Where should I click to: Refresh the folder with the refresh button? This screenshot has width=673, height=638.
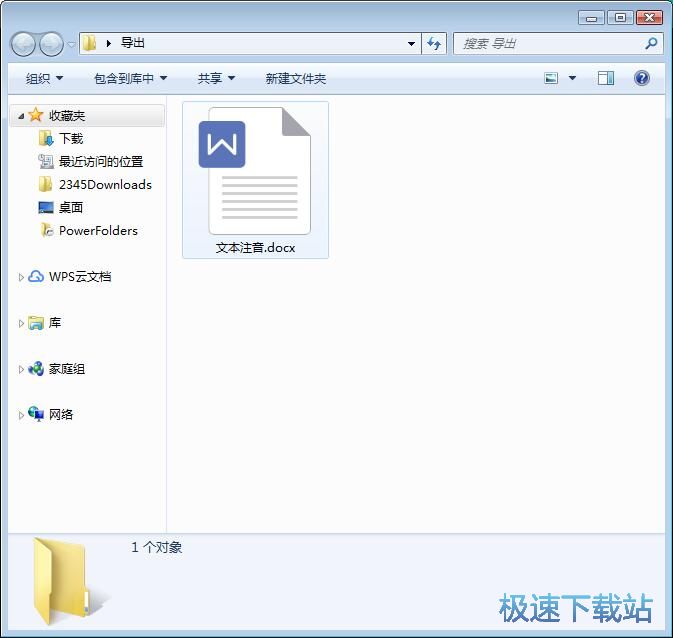pyautogui.click(x=434, y=43)
